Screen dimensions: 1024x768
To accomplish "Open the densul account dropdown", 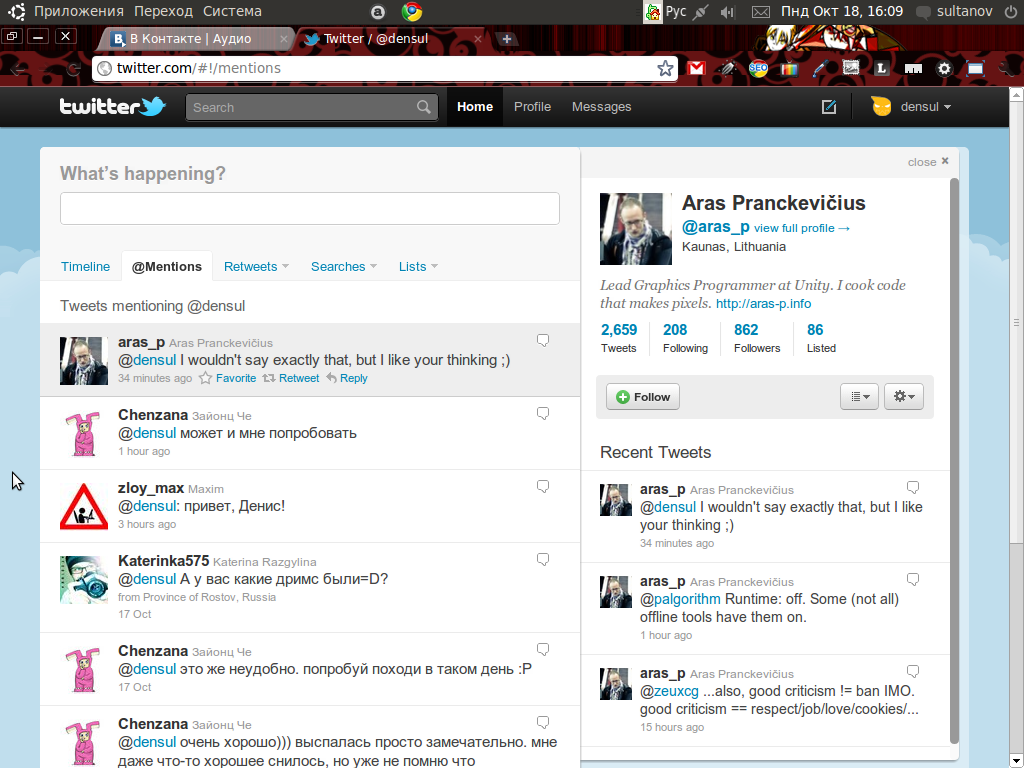I will click(910, 106).
